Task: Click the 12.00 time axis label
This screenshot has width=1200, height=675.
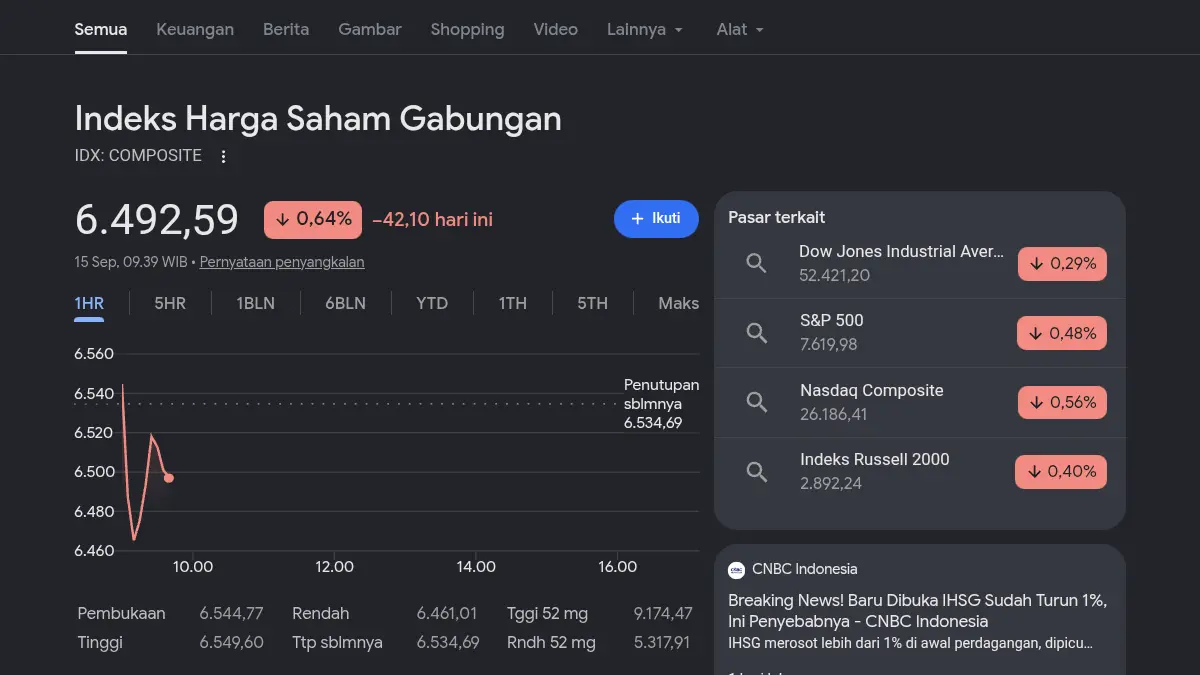Action: [x=334, y=567]
